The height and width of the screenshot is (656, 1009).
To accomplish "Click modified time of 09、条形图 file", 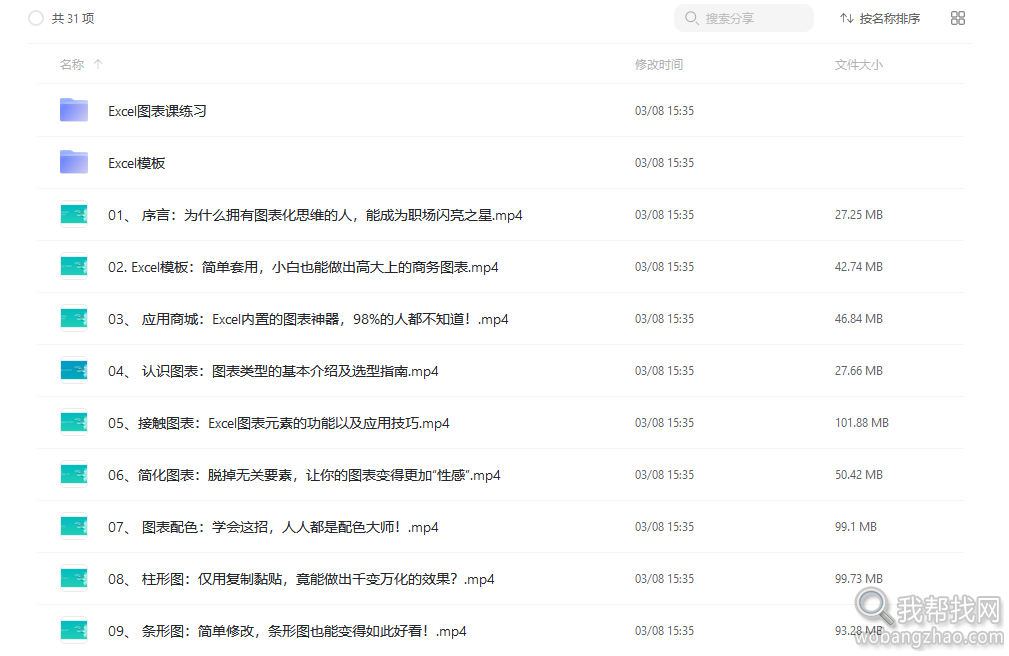I will [x=664, y=630].
